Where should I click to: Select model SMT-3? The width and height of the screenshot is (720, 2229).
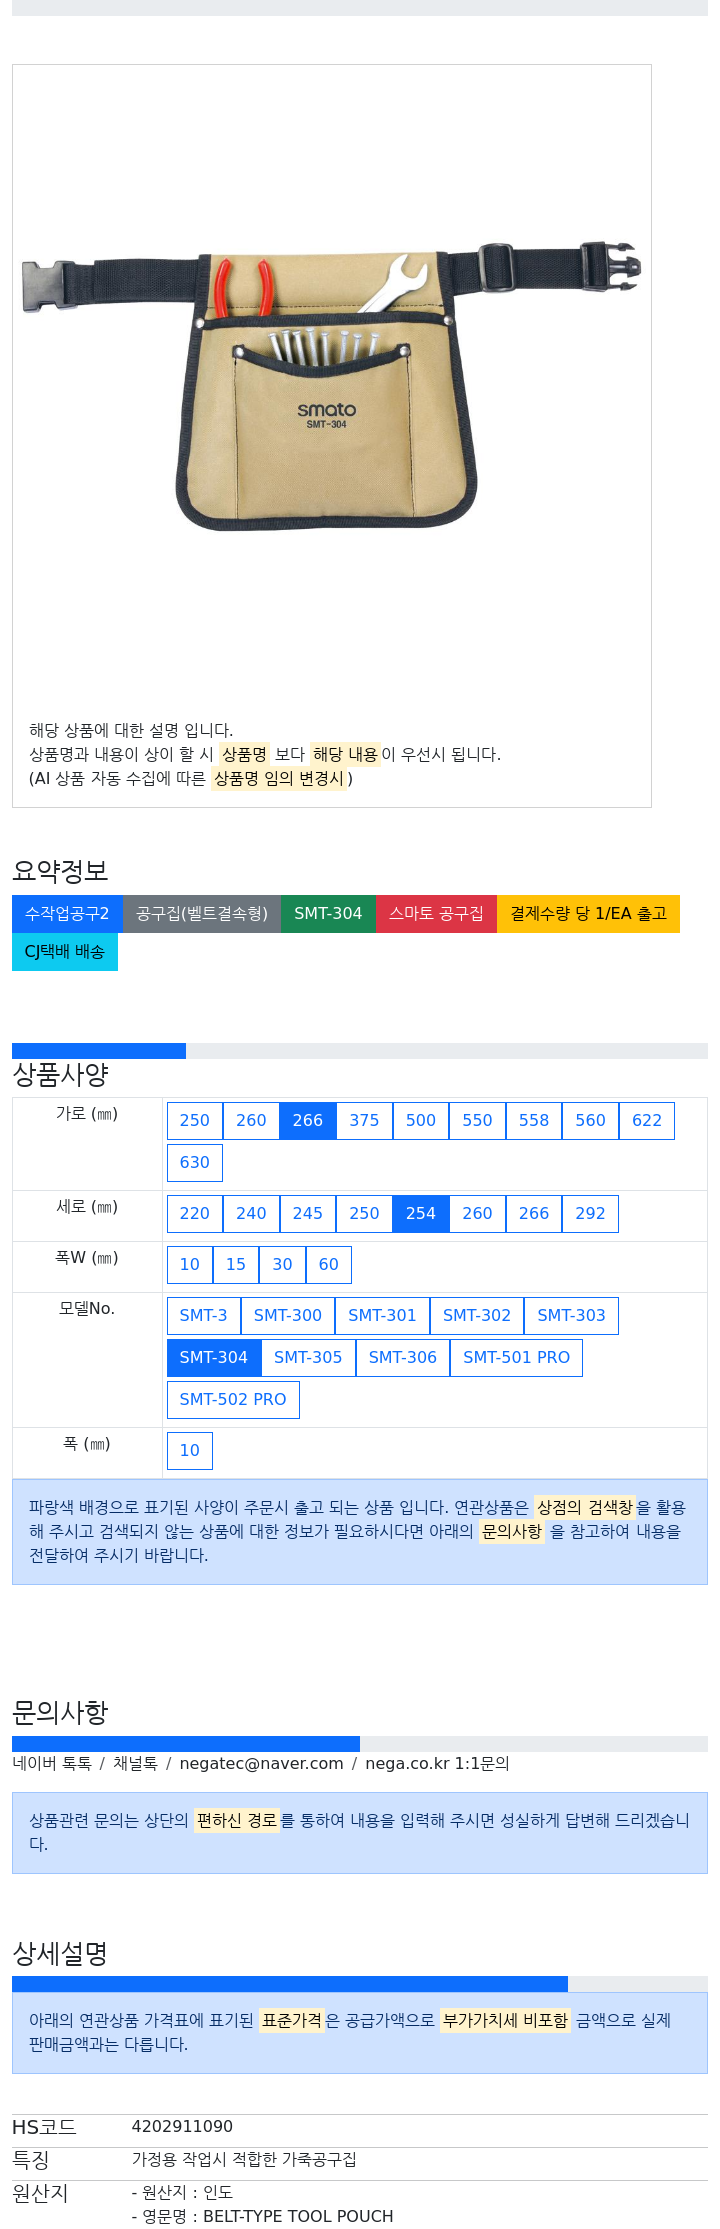pos(204,1316)
